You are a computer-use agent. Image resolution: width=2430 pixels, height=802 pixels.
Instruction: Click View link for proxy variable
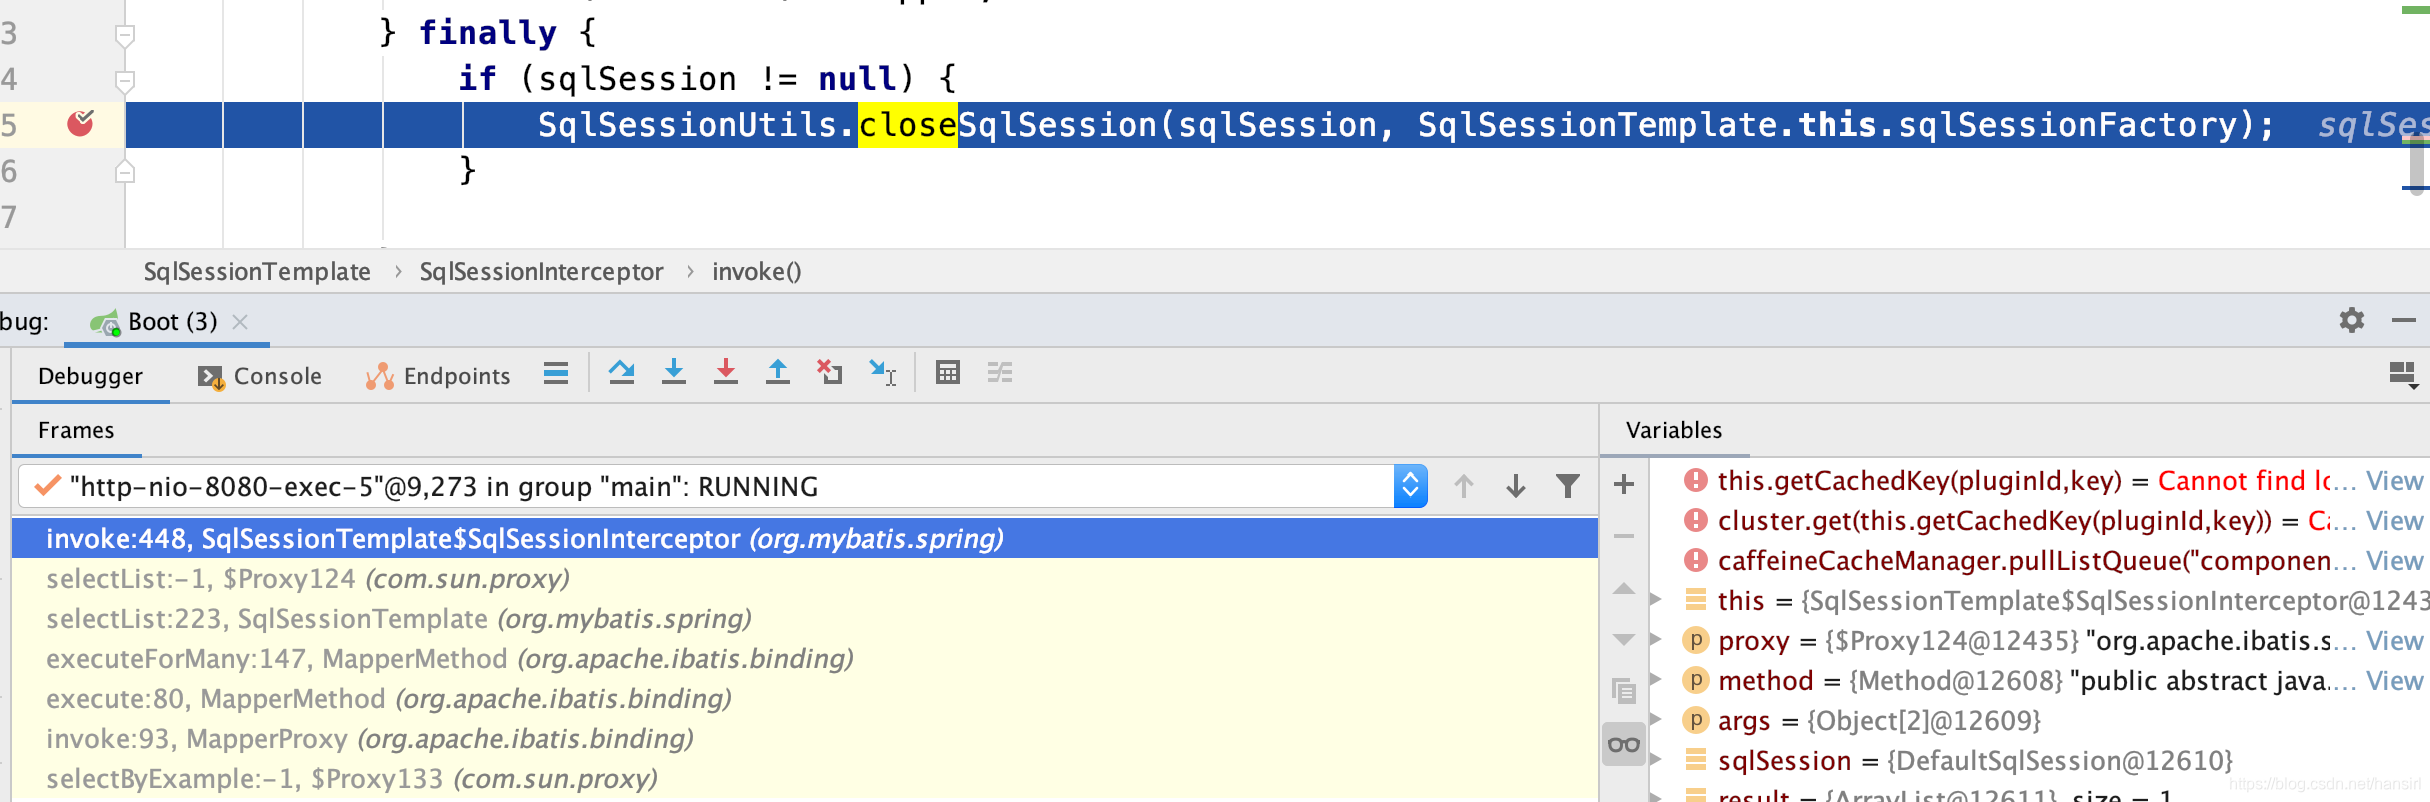[x=2394, y=641]
